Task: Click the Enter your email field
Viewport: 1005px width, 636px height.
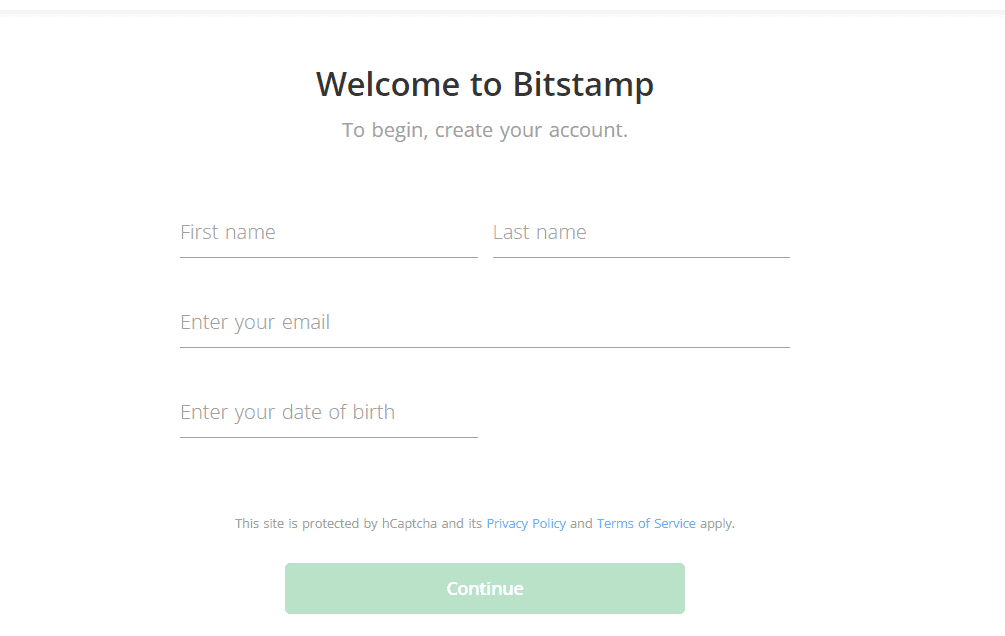Action: (484, 322)
